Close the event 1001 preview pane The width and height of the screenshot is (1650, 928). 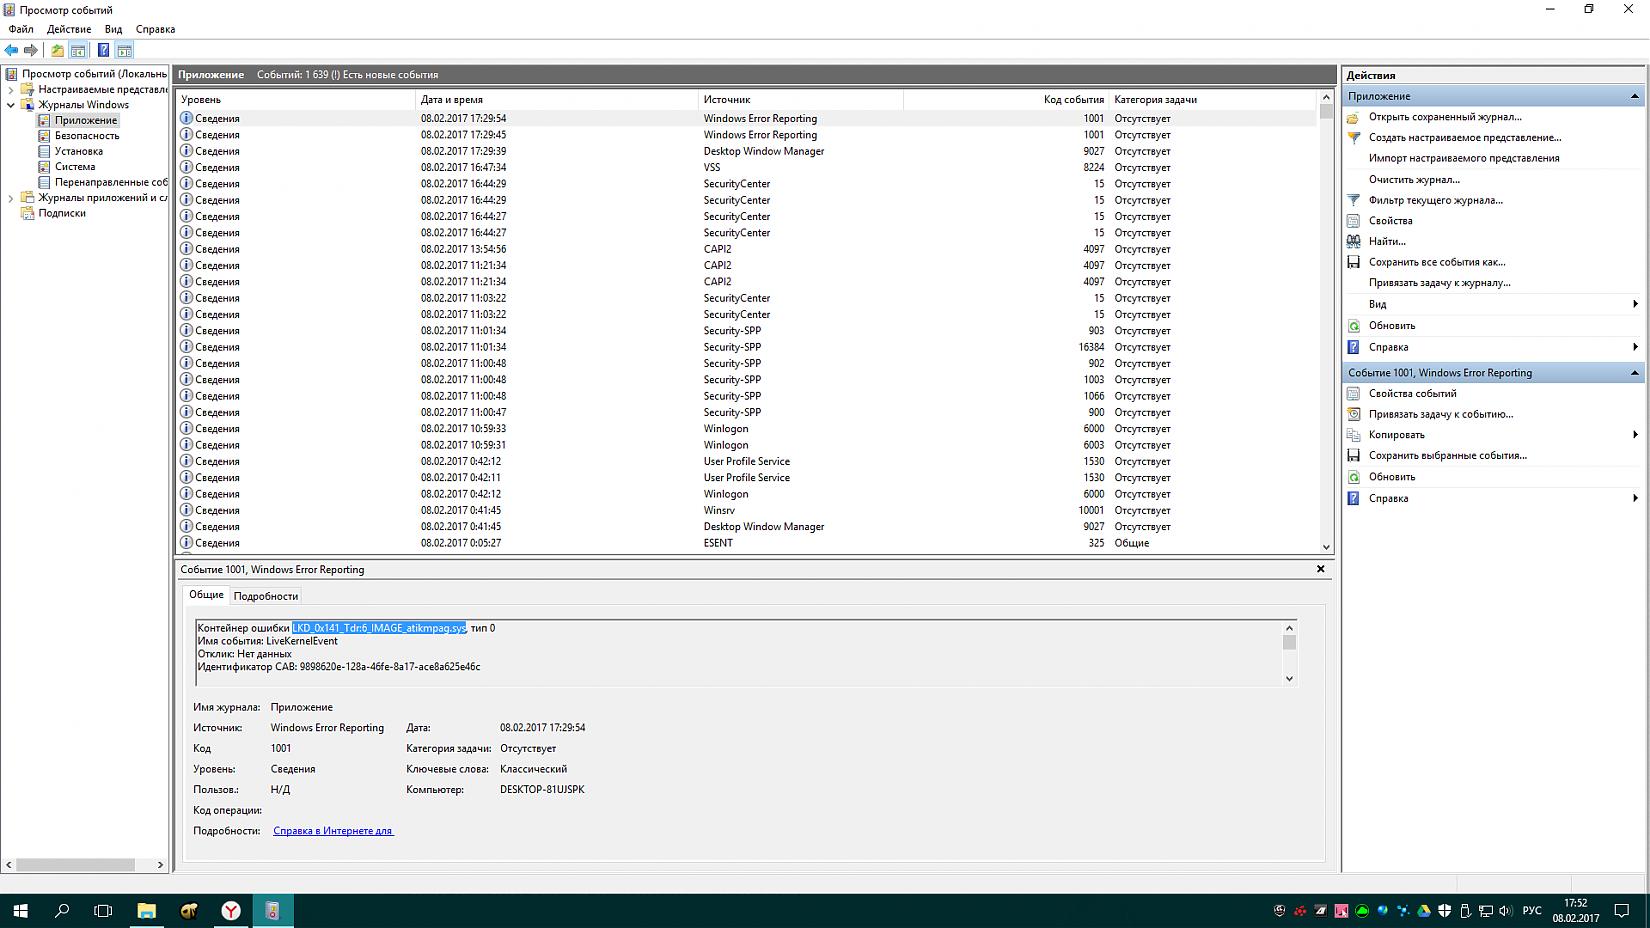click(x=1320, y=569)
